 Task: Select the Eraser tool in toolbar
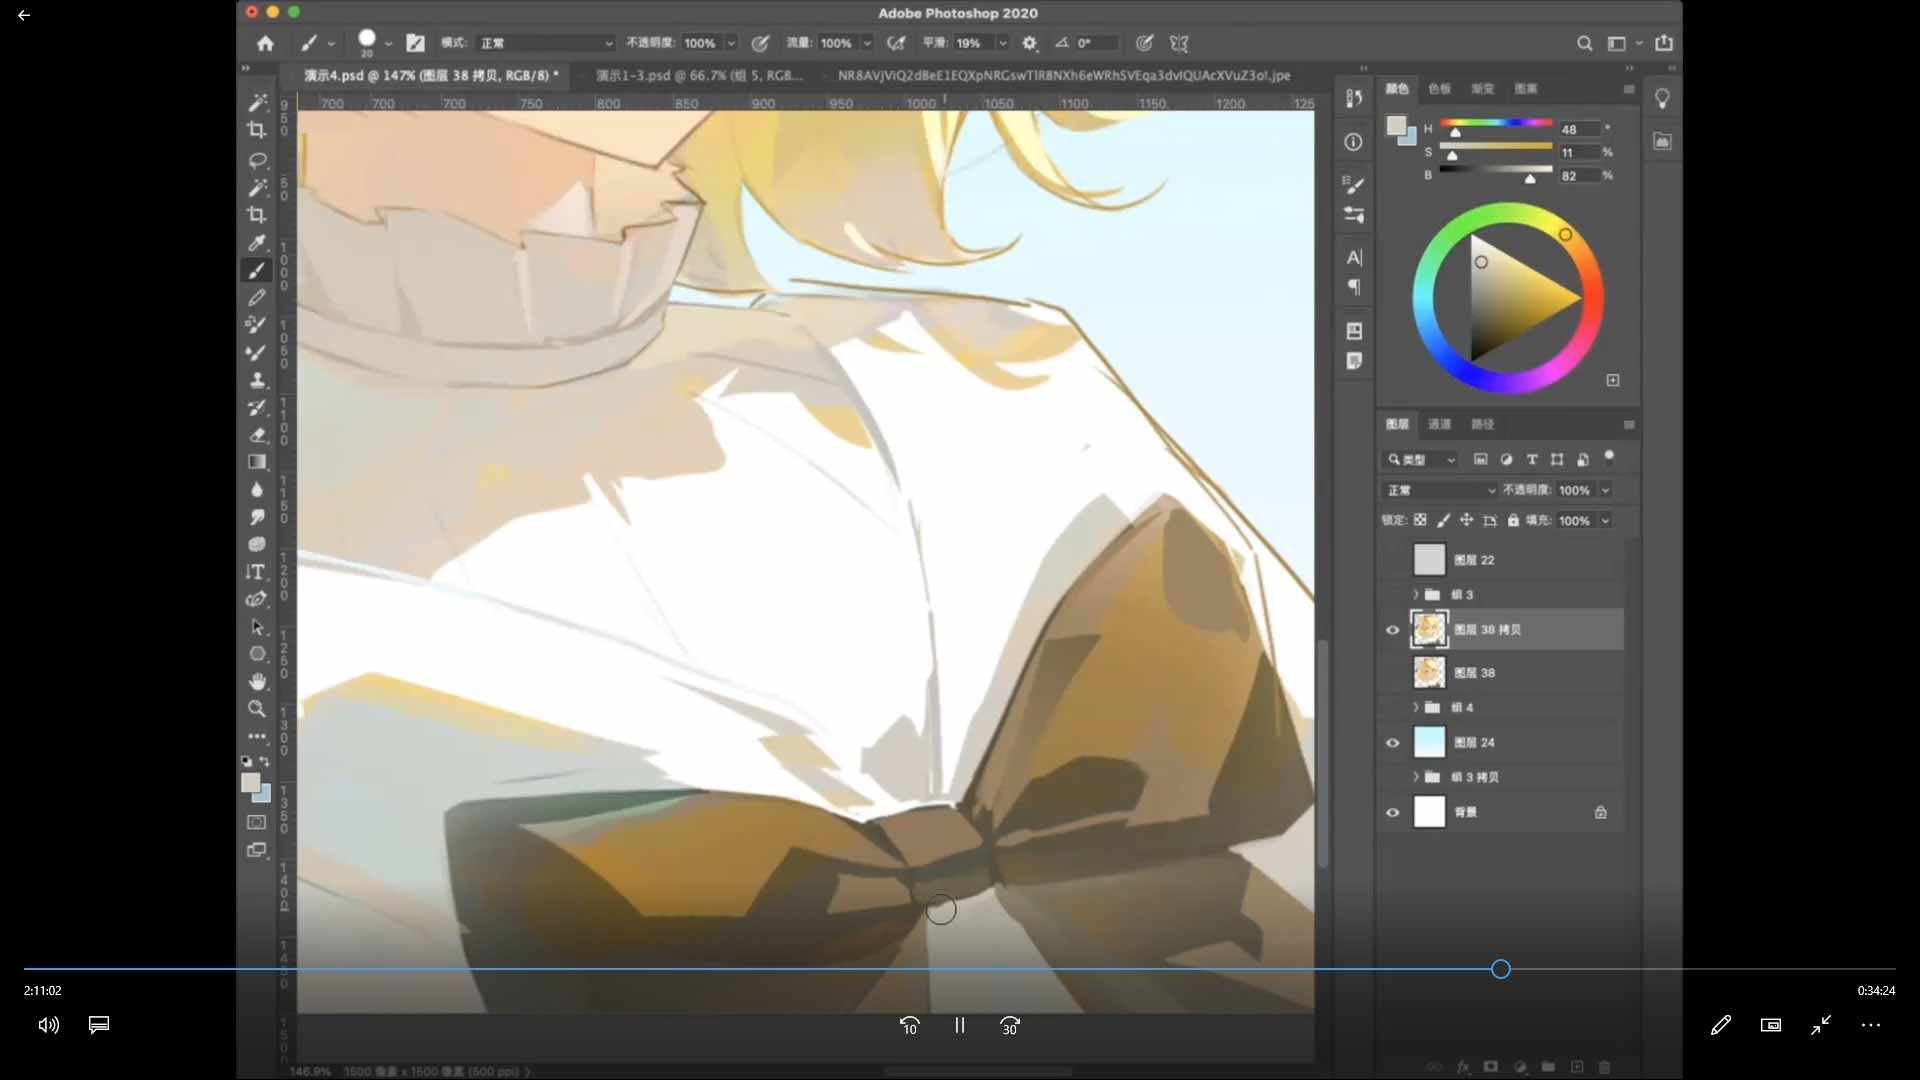point(257,435)
